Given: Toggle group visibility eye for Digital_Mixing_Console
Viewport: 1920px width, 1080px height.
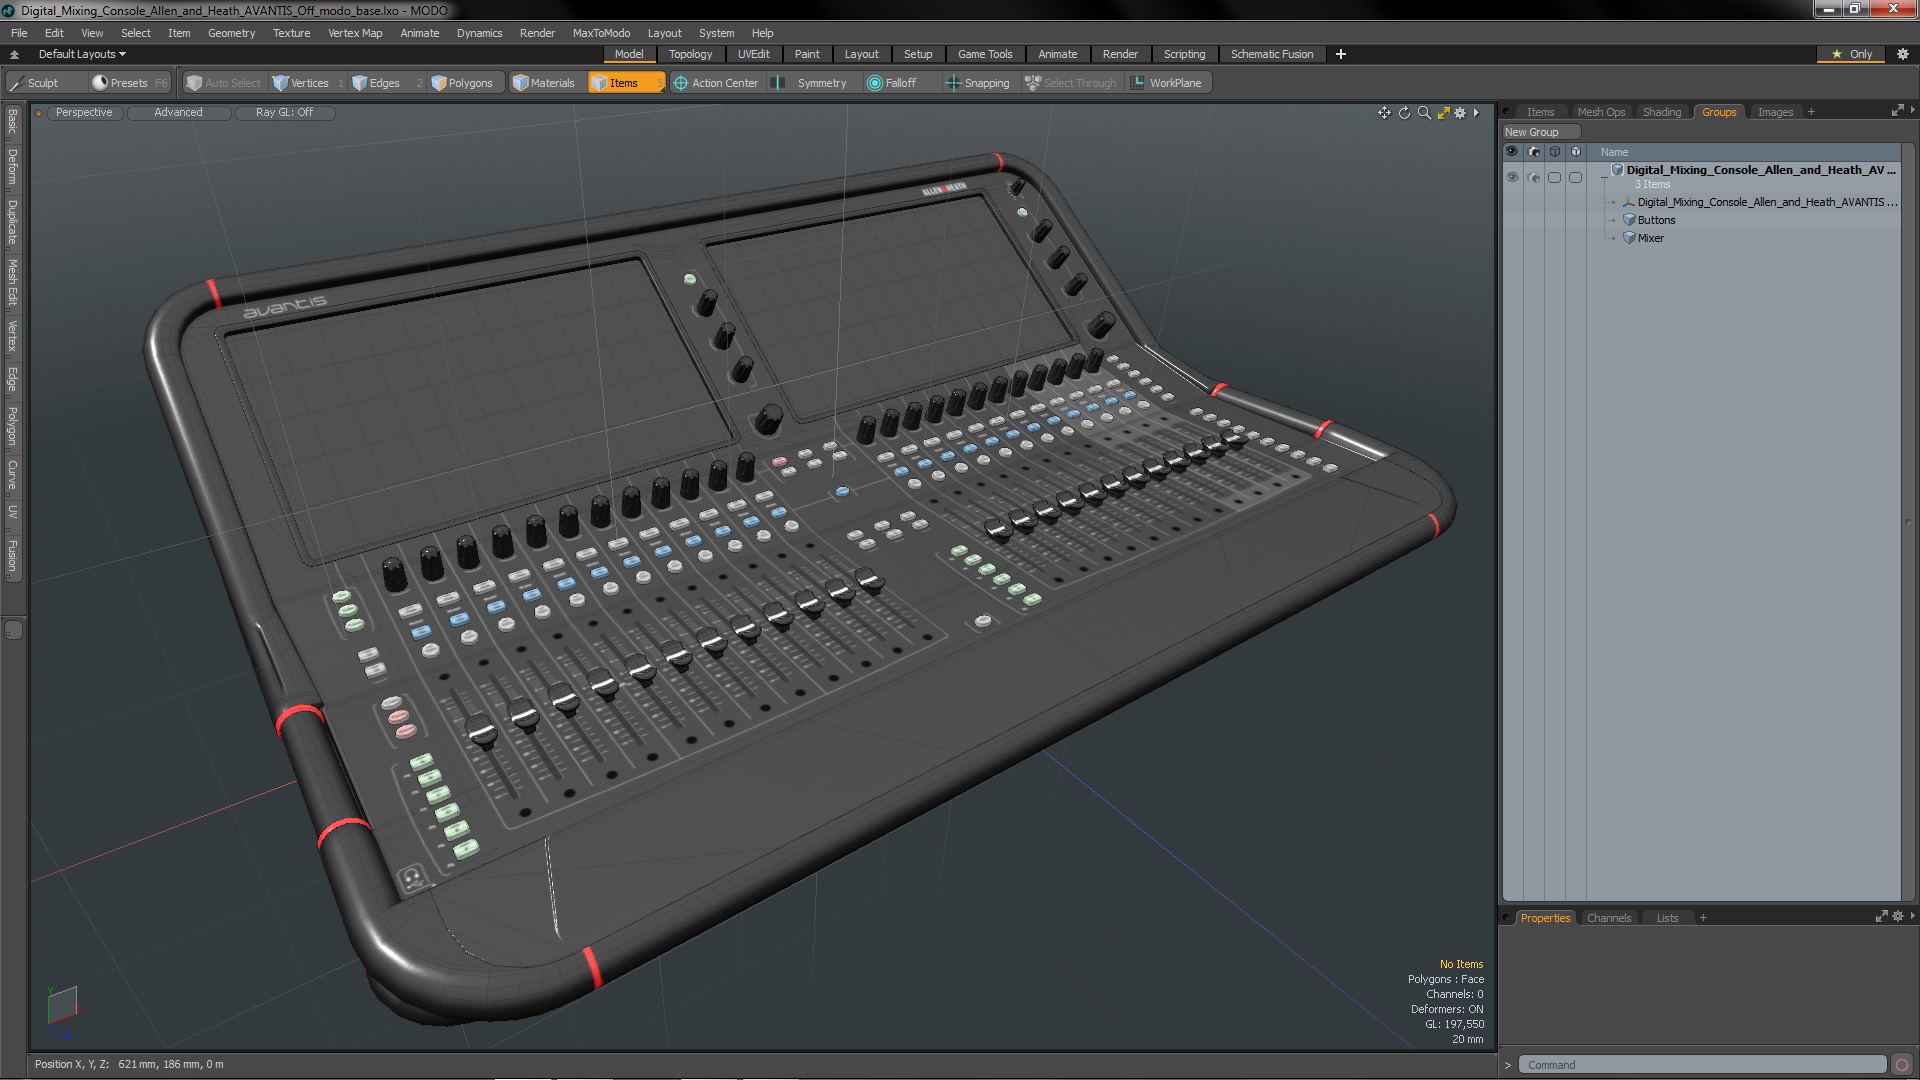Looking at the screenshot, I should point(1512,177).
